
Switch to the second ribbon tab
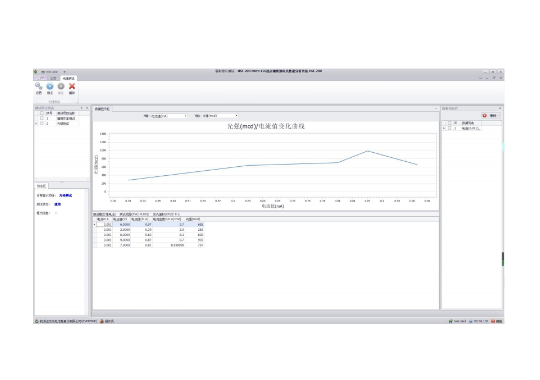coord(53,78)
